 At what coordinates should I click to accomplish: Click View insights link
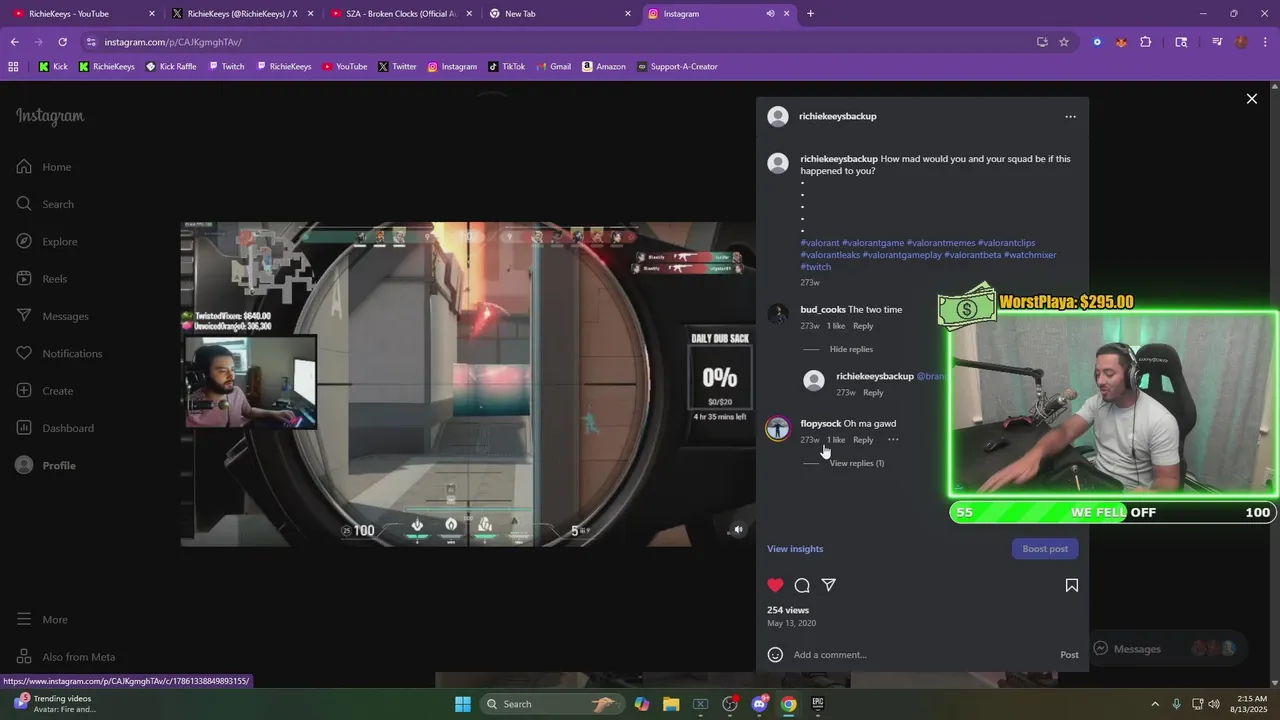pos(795,549)
